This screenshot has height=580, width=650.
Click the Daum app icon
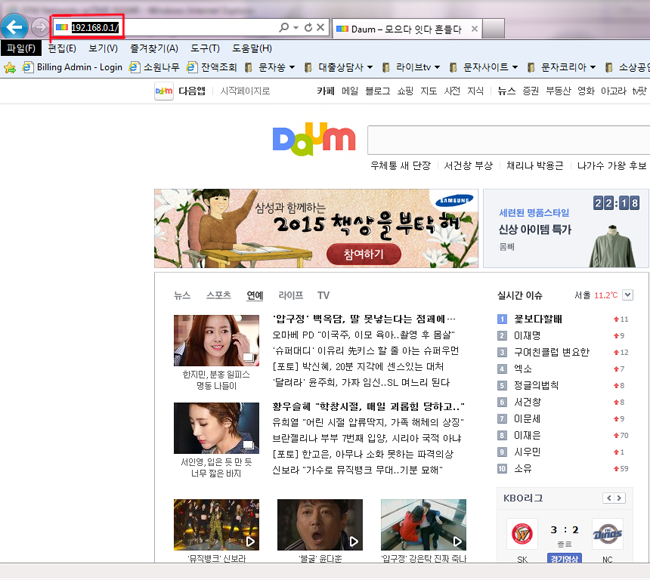tap(164, 91)
